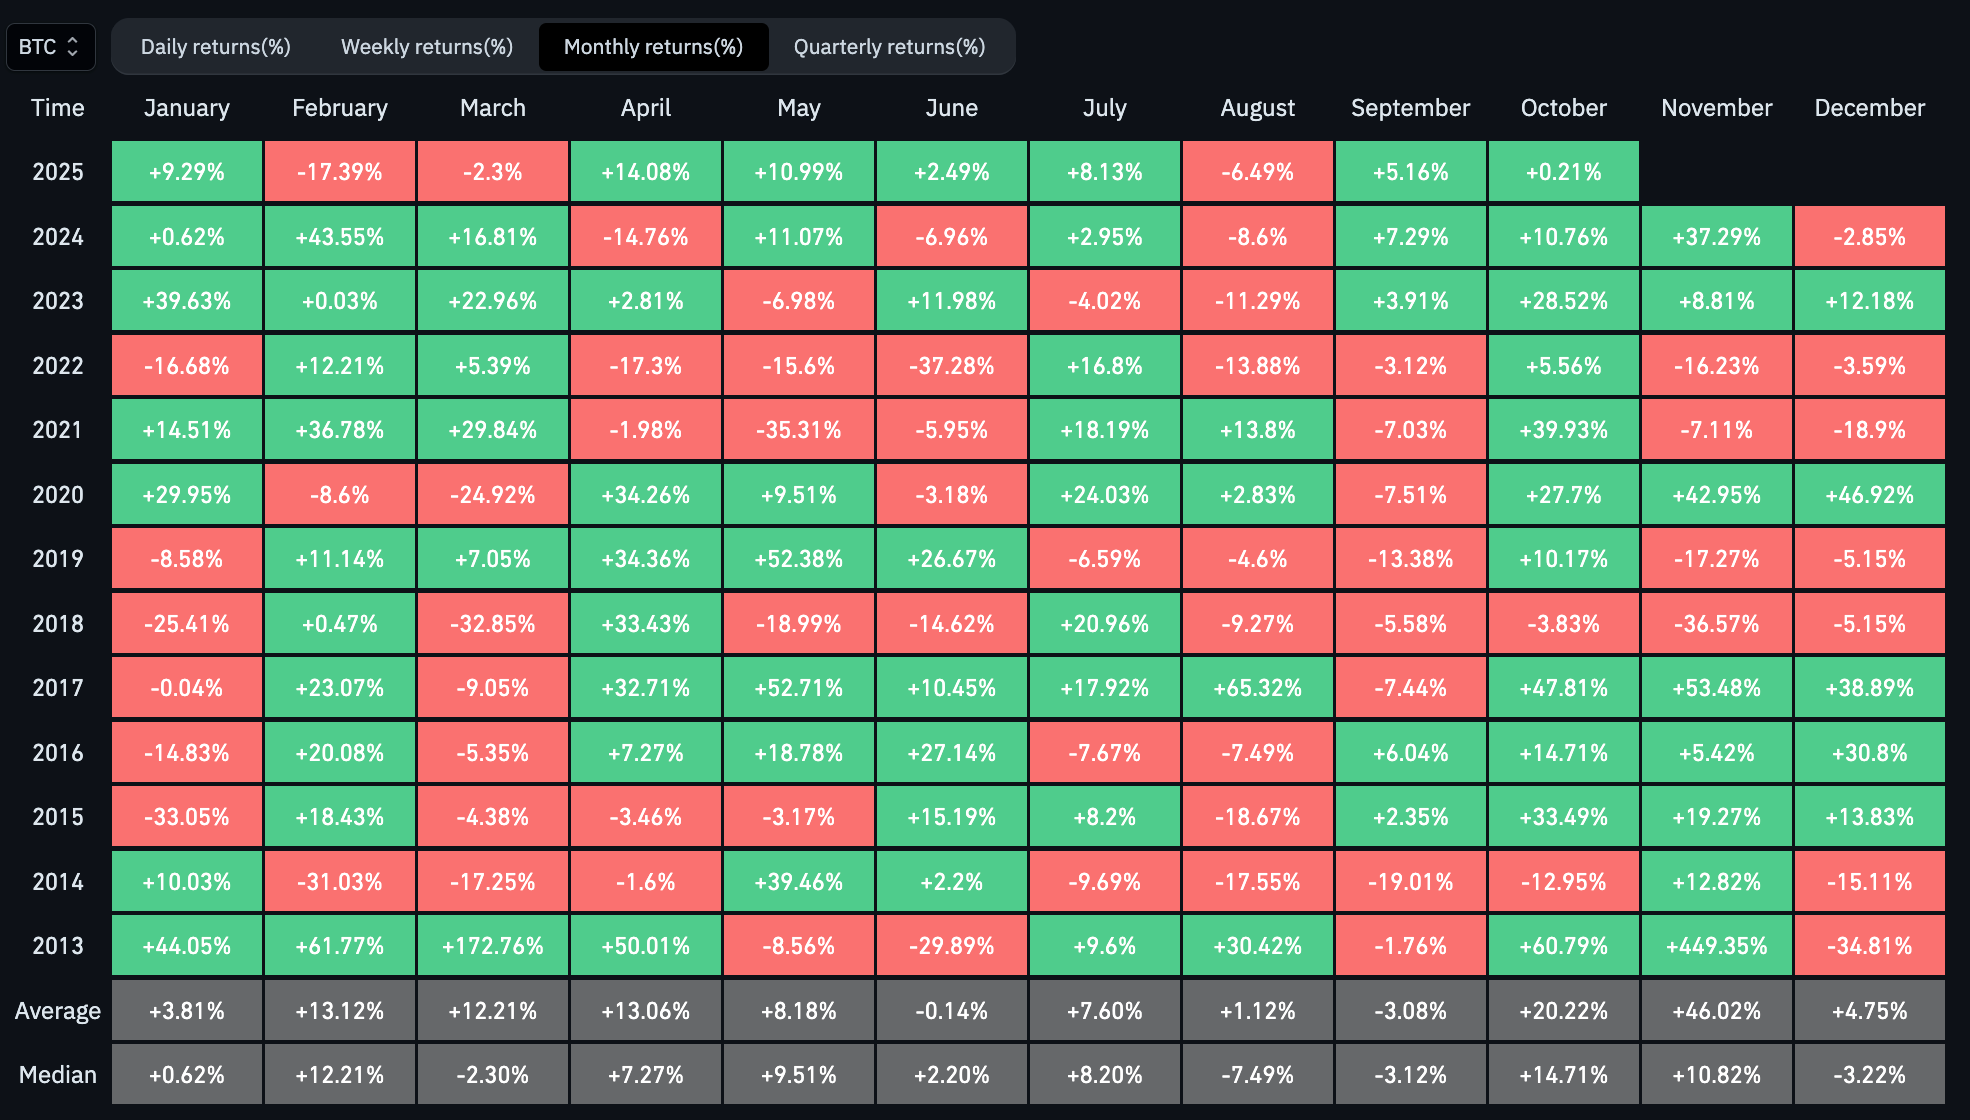Switch to Daily returns(%) tab
The width and height of the screenshot is (1970, 1120).
pos(215,47)
